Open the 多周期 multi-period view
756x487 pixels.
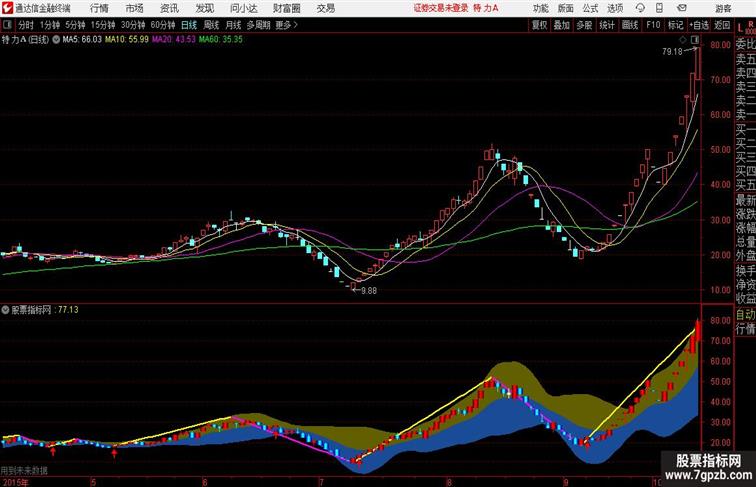pos(258,25)
